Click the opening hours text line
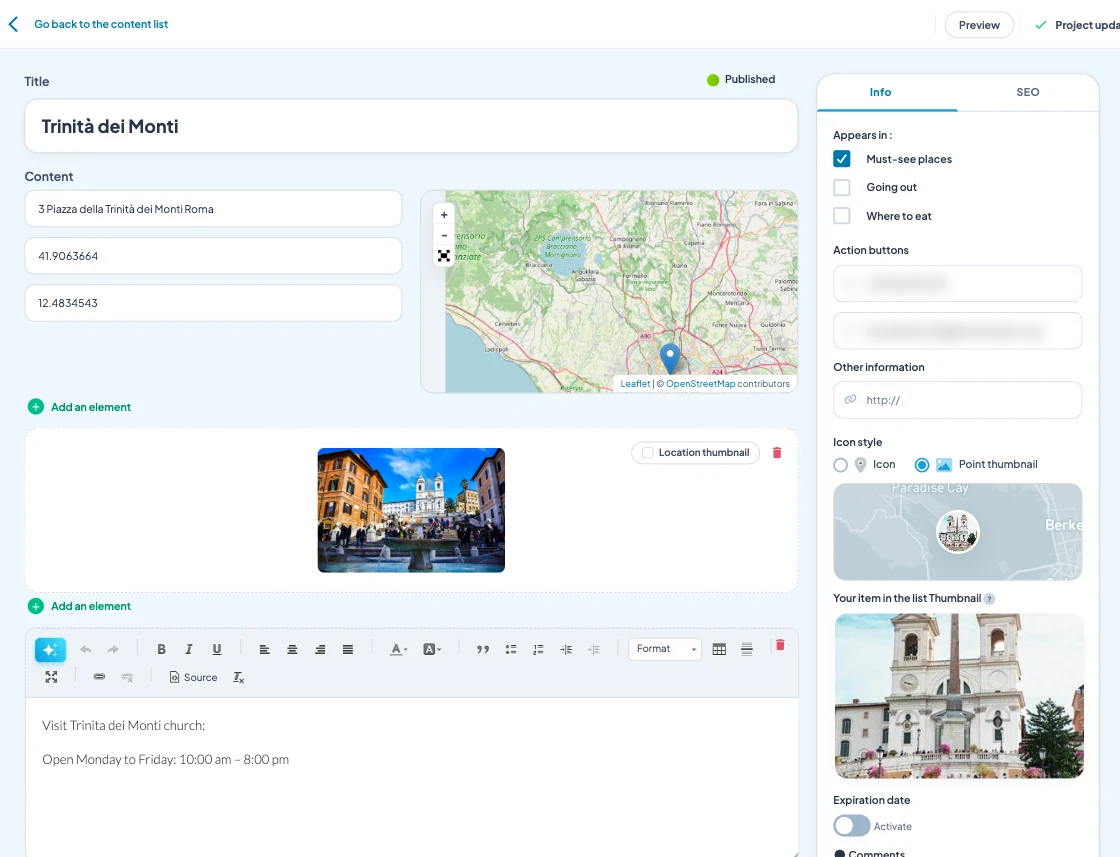Screen dimensions: 1120x857 coord(166,759)
